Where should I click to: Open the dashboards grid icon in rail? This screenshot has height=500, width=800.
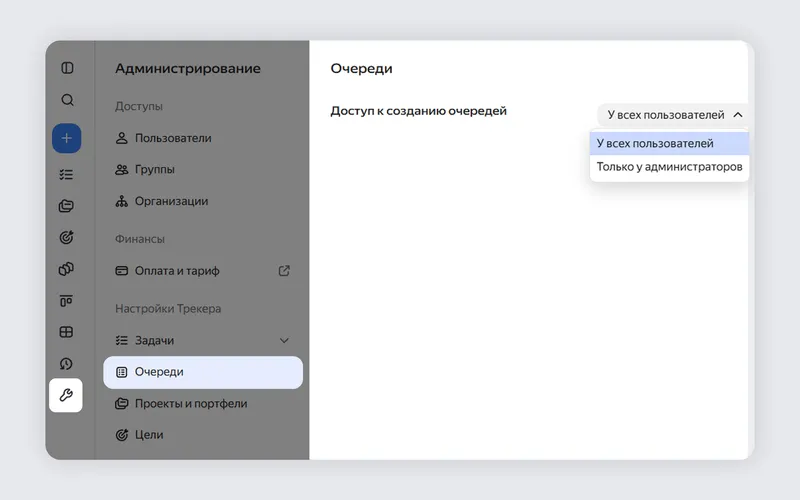click(x=66, y=332)
